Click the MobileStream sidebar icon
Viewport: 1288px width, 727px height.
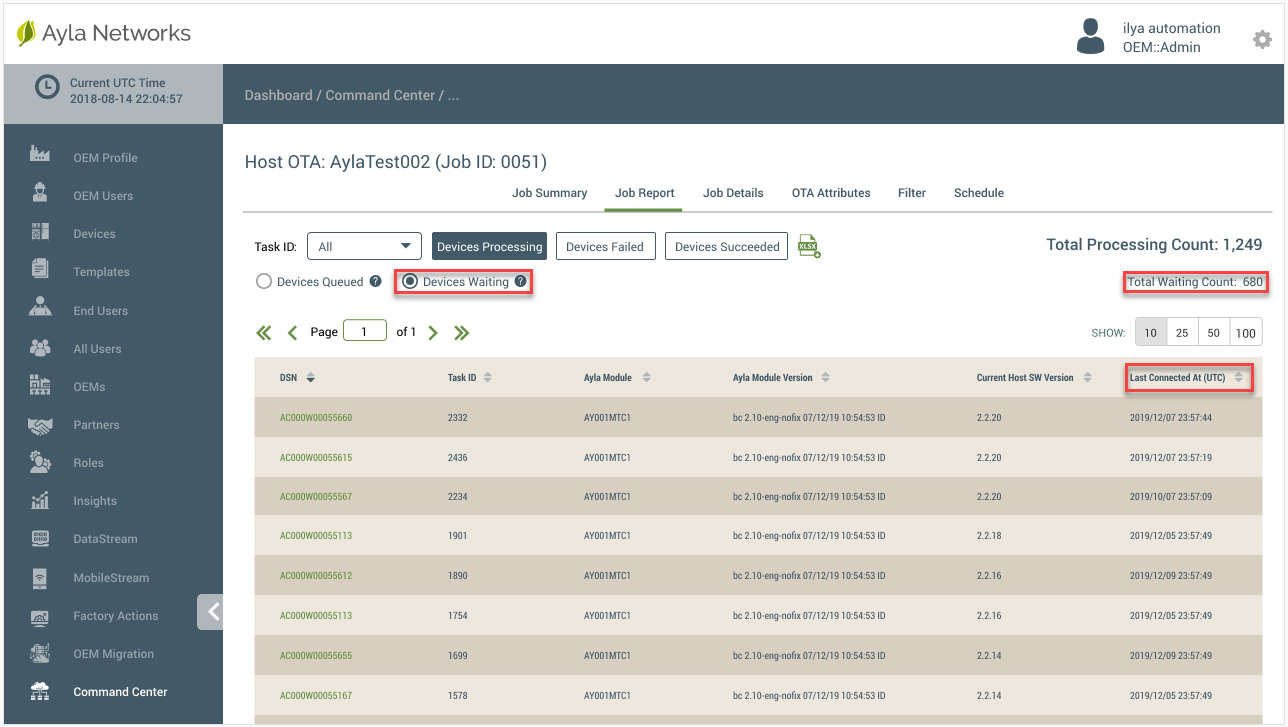[40, 577]
